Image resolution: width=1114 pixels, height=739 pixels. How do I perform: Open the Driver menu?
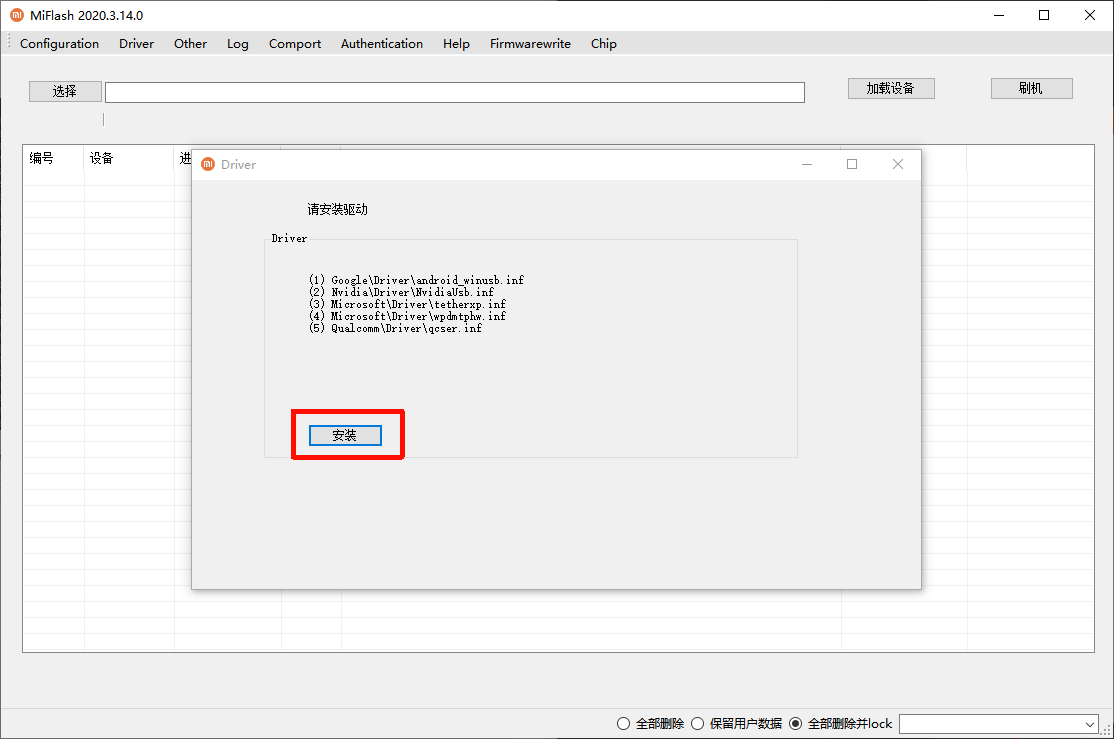(x=136, y=44)
